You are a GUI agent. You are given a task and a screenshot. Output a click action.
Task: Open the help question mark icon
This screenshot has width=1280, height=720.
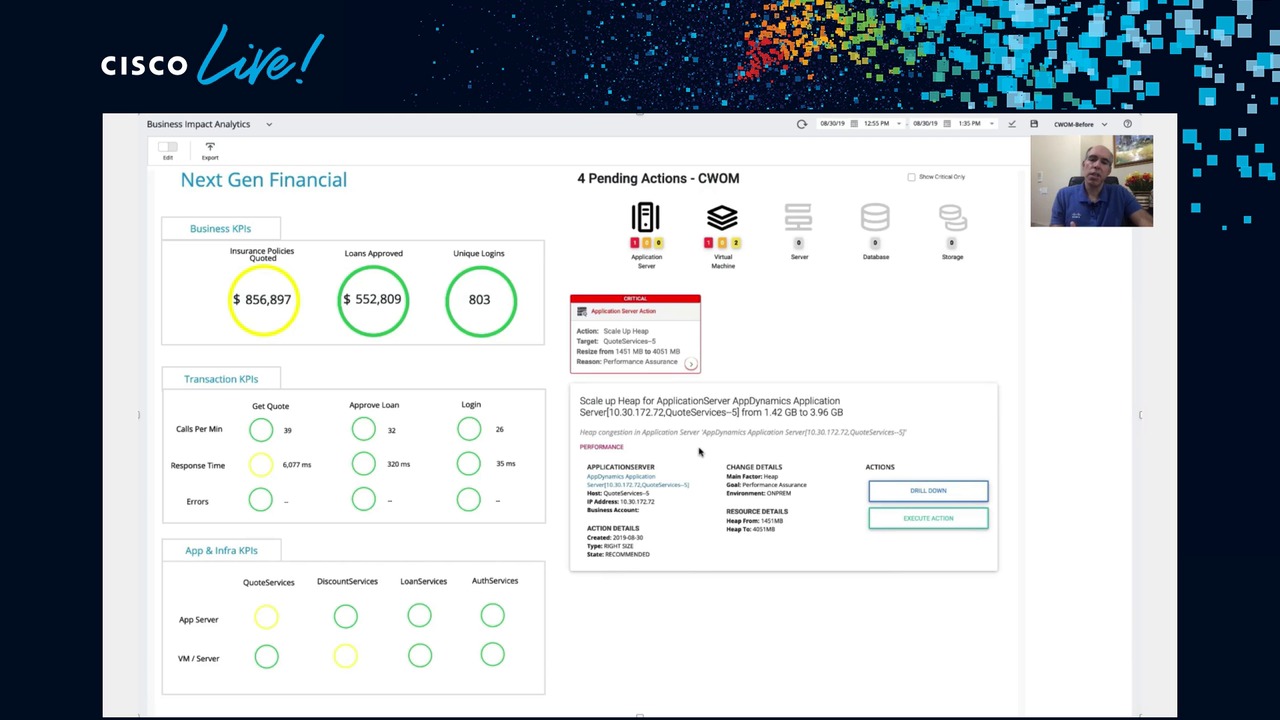pos(1127,124)
